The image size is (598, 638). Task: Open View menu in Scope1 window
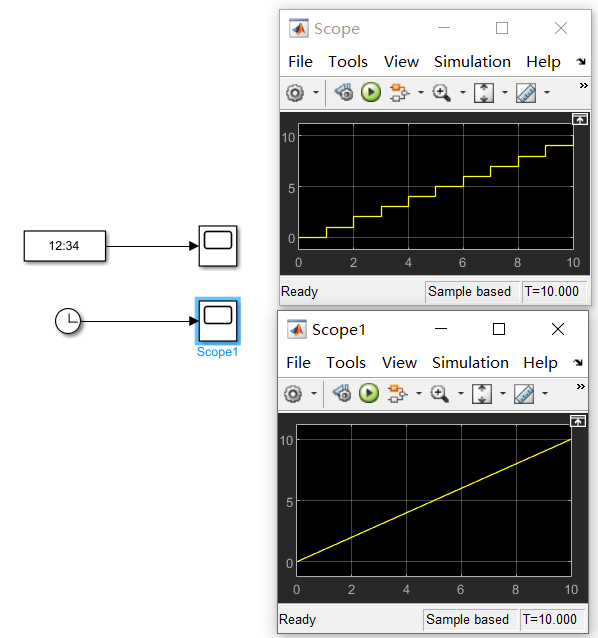pyautogui.click(x=399, y=363)
